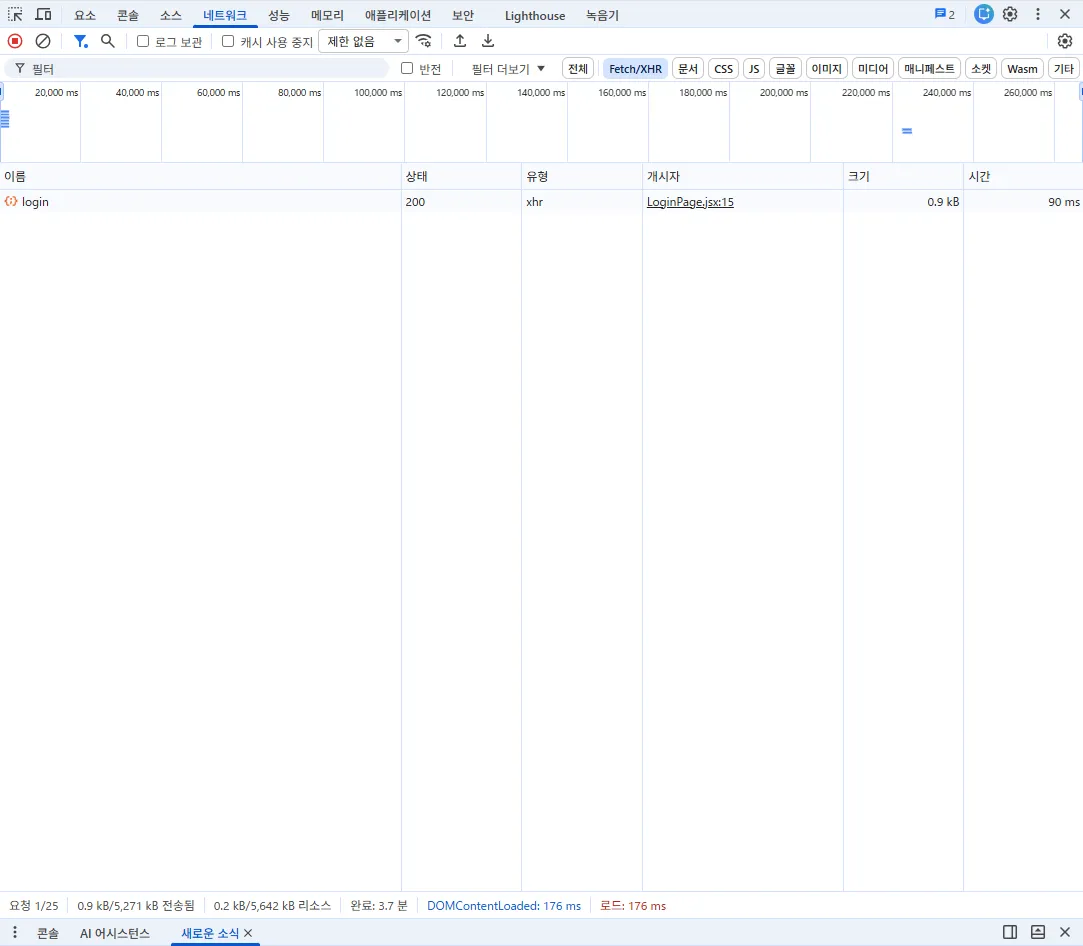Expand the 필터 더보기 dropdown
1083x946 pixels.
[x=508, y=69]
